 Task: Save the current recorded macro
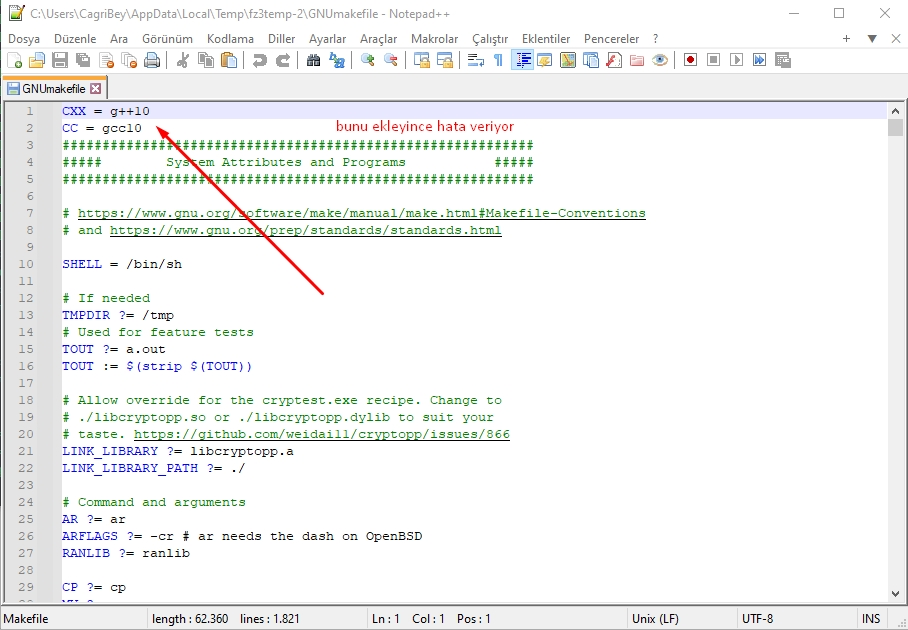coord(782,60)
